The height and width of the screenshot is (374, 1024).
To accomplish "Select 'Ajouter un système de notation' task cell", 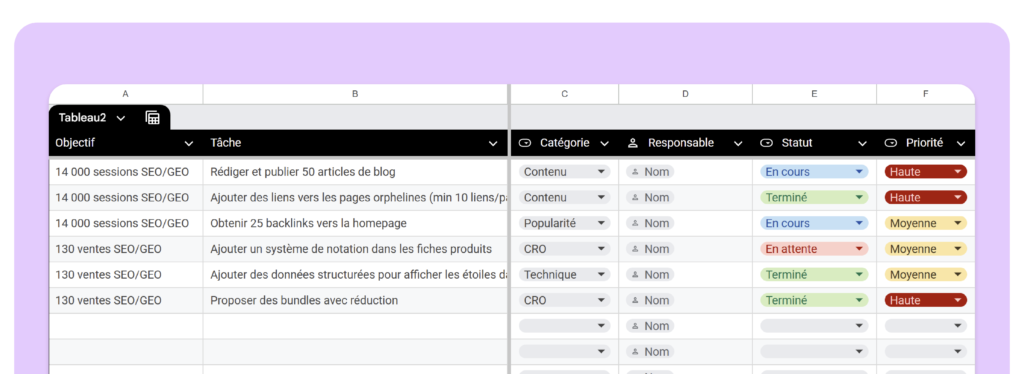I will pos(355,249).
